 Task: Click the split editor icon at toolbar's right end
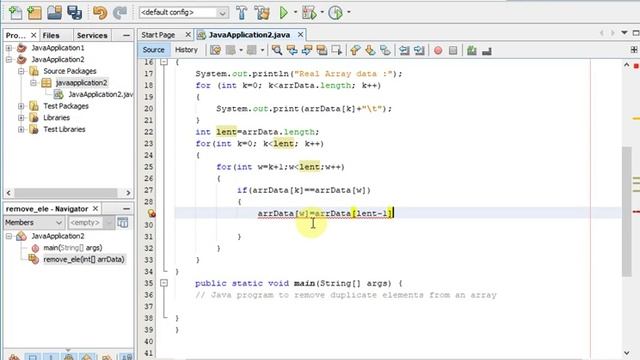point(634,50)
